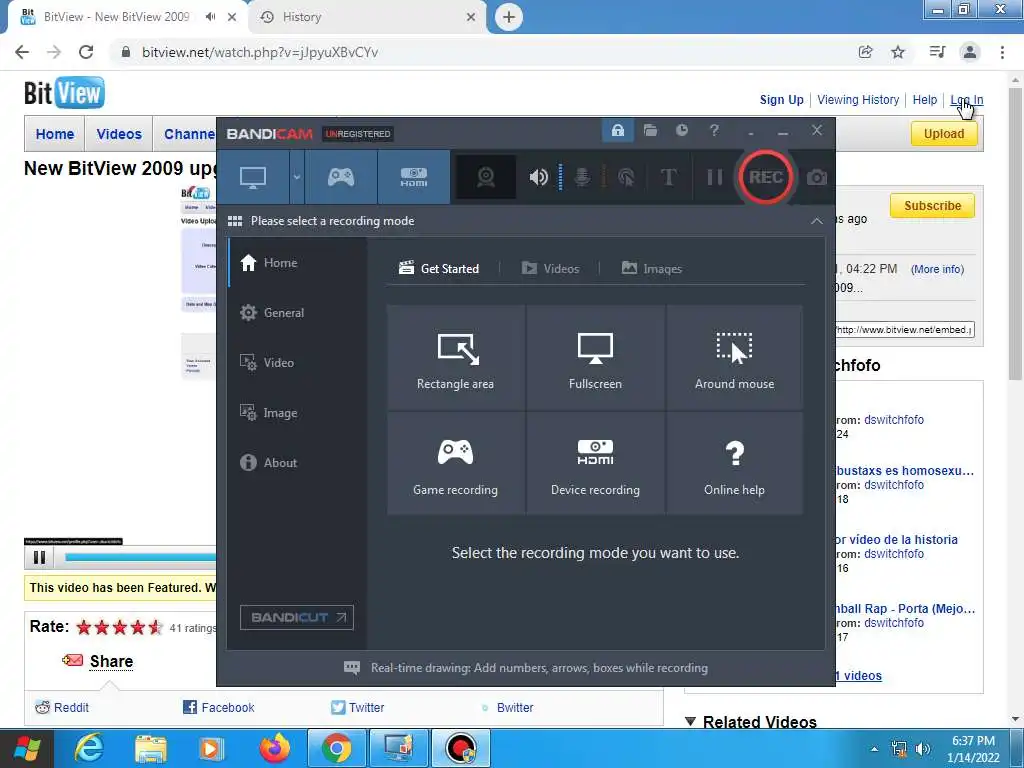Click the yellow Subscribe button

(x=932, y=206)
